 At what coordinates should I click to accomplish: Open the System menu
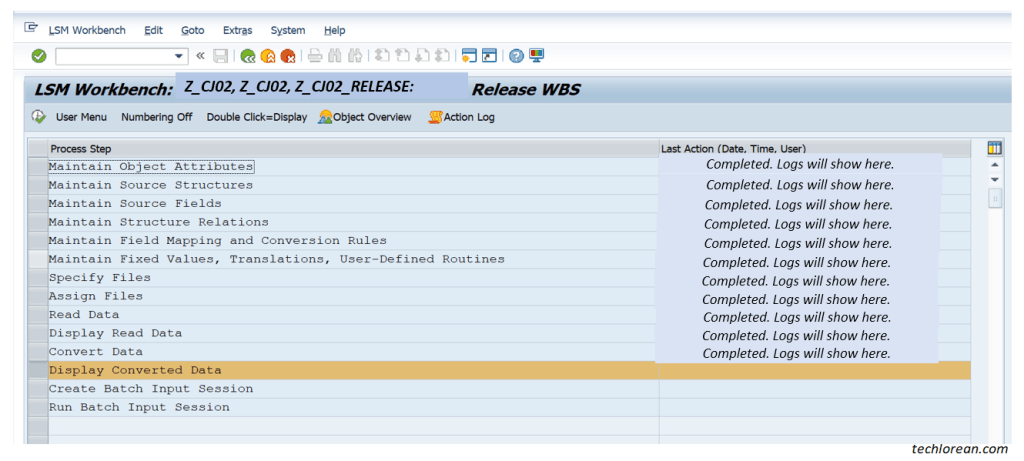(x=288, y=31)
